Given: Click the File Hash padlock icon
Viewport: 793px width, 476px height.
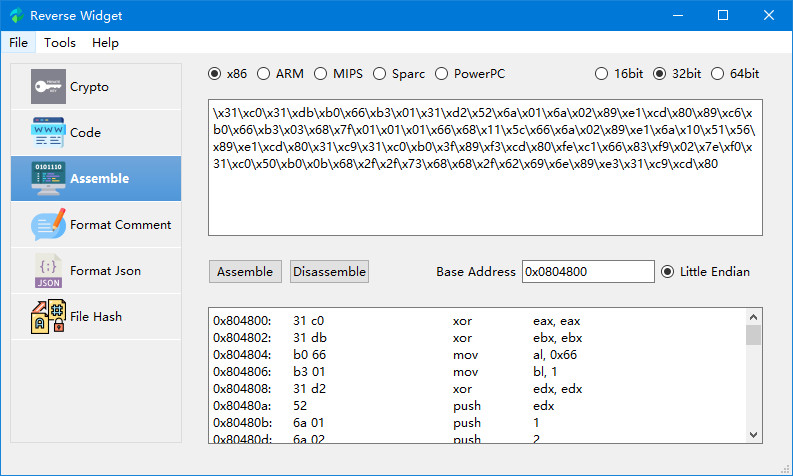Looking at the screenshot, I should click(x=48, y=316).
